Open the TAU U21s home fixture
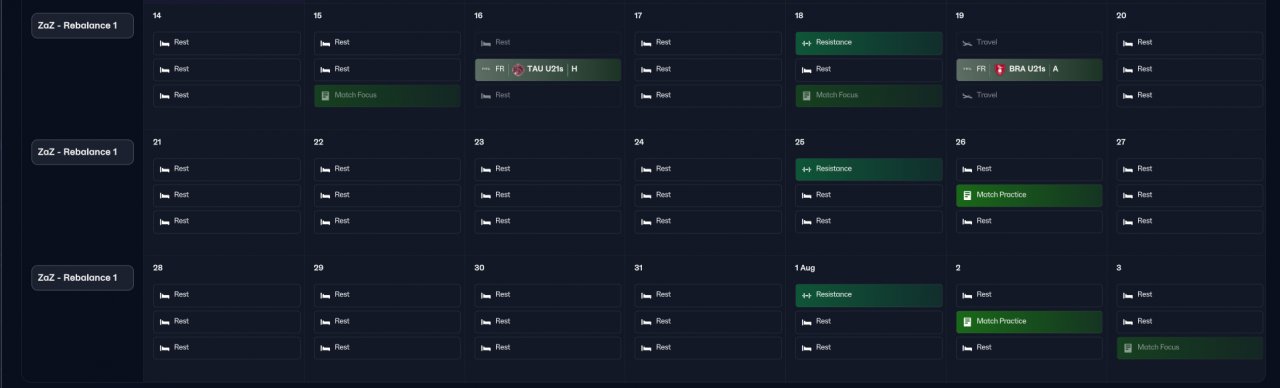This screenshot has width=1280, height=388. point(548,69)
